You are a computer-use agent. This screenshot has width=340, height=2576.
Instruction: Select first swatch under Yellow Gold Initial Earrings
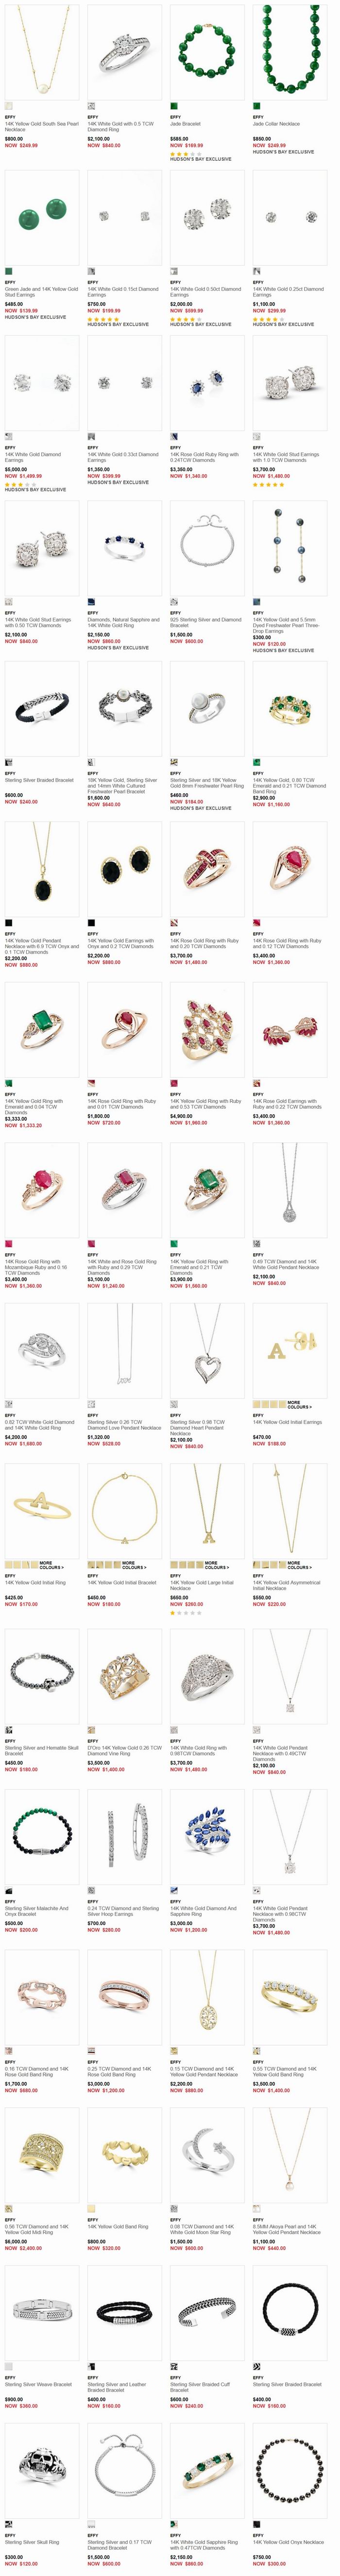(256, 1405)
